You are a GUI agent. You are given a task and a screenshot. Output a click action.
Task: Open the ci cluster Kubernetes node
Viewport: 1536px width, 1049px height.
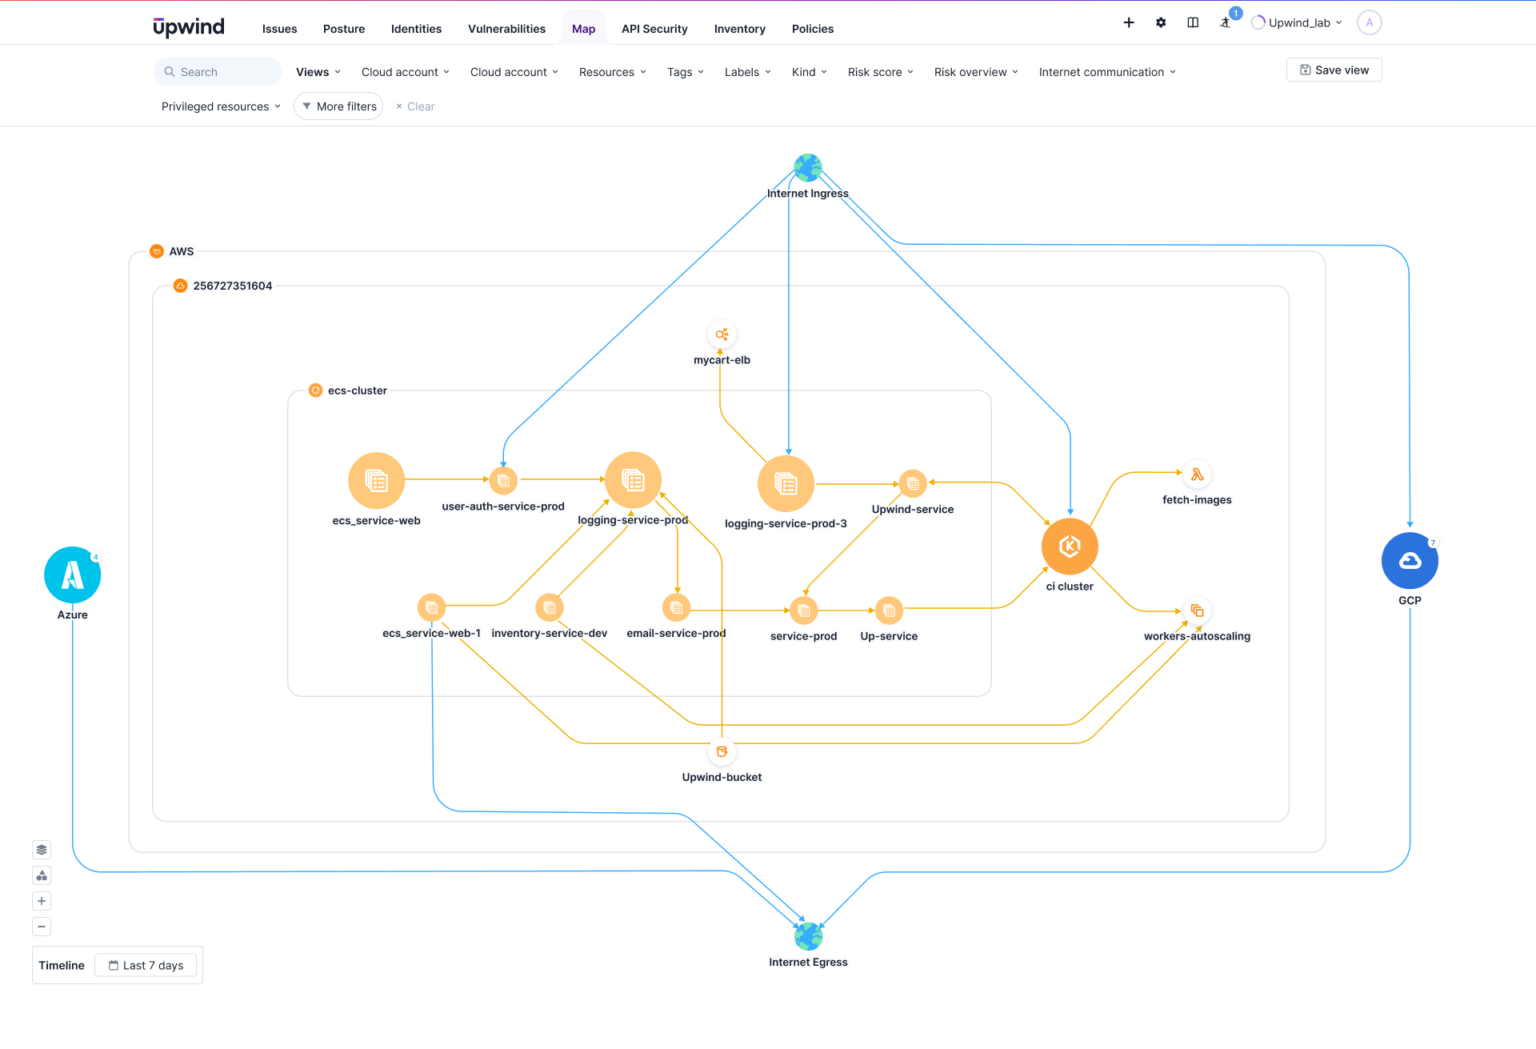(1069, 546)
